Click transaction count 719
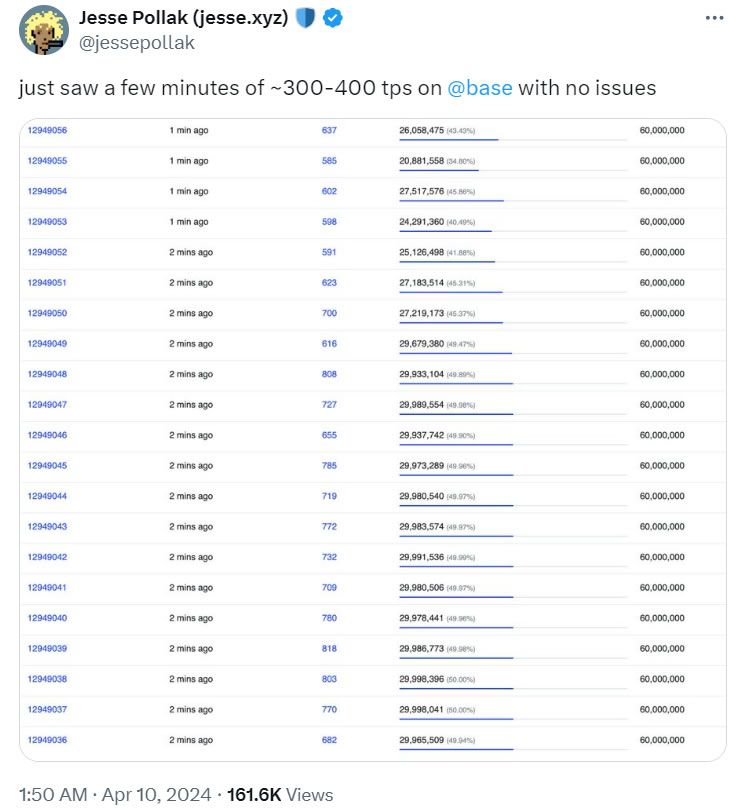Viewport: 744px width, 810px height. pyautogui.click(x=329, y=496)
